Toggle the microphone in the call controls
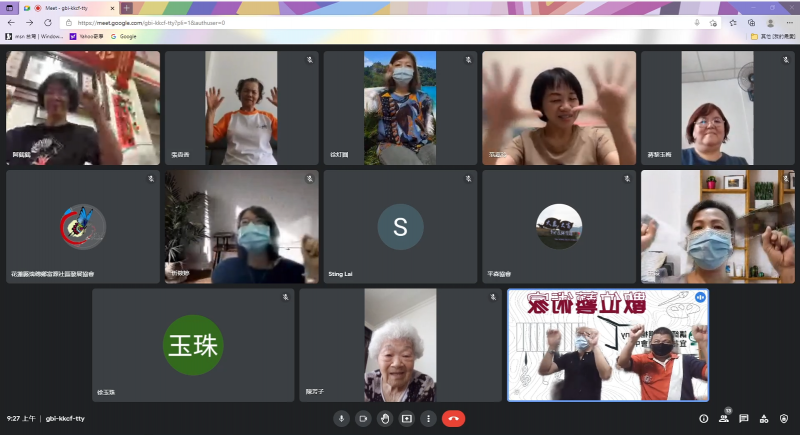Viewport: 800px width, 435px height. click(x=341, y=419)
